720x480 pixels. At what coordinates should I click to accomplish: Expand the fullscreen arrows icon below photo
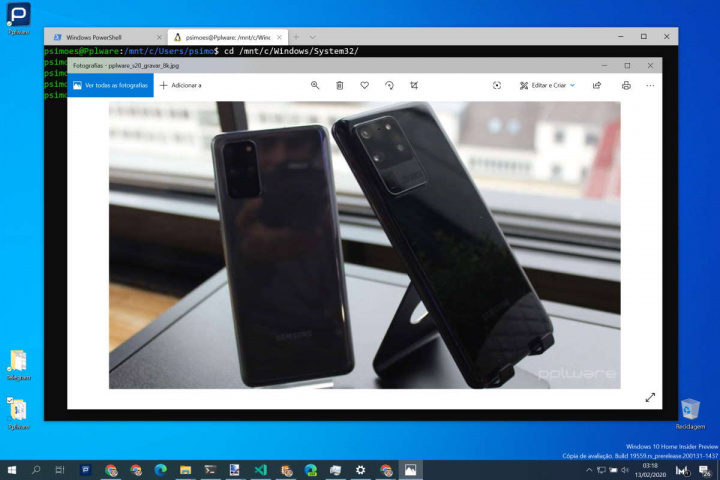tap(650, 397)
